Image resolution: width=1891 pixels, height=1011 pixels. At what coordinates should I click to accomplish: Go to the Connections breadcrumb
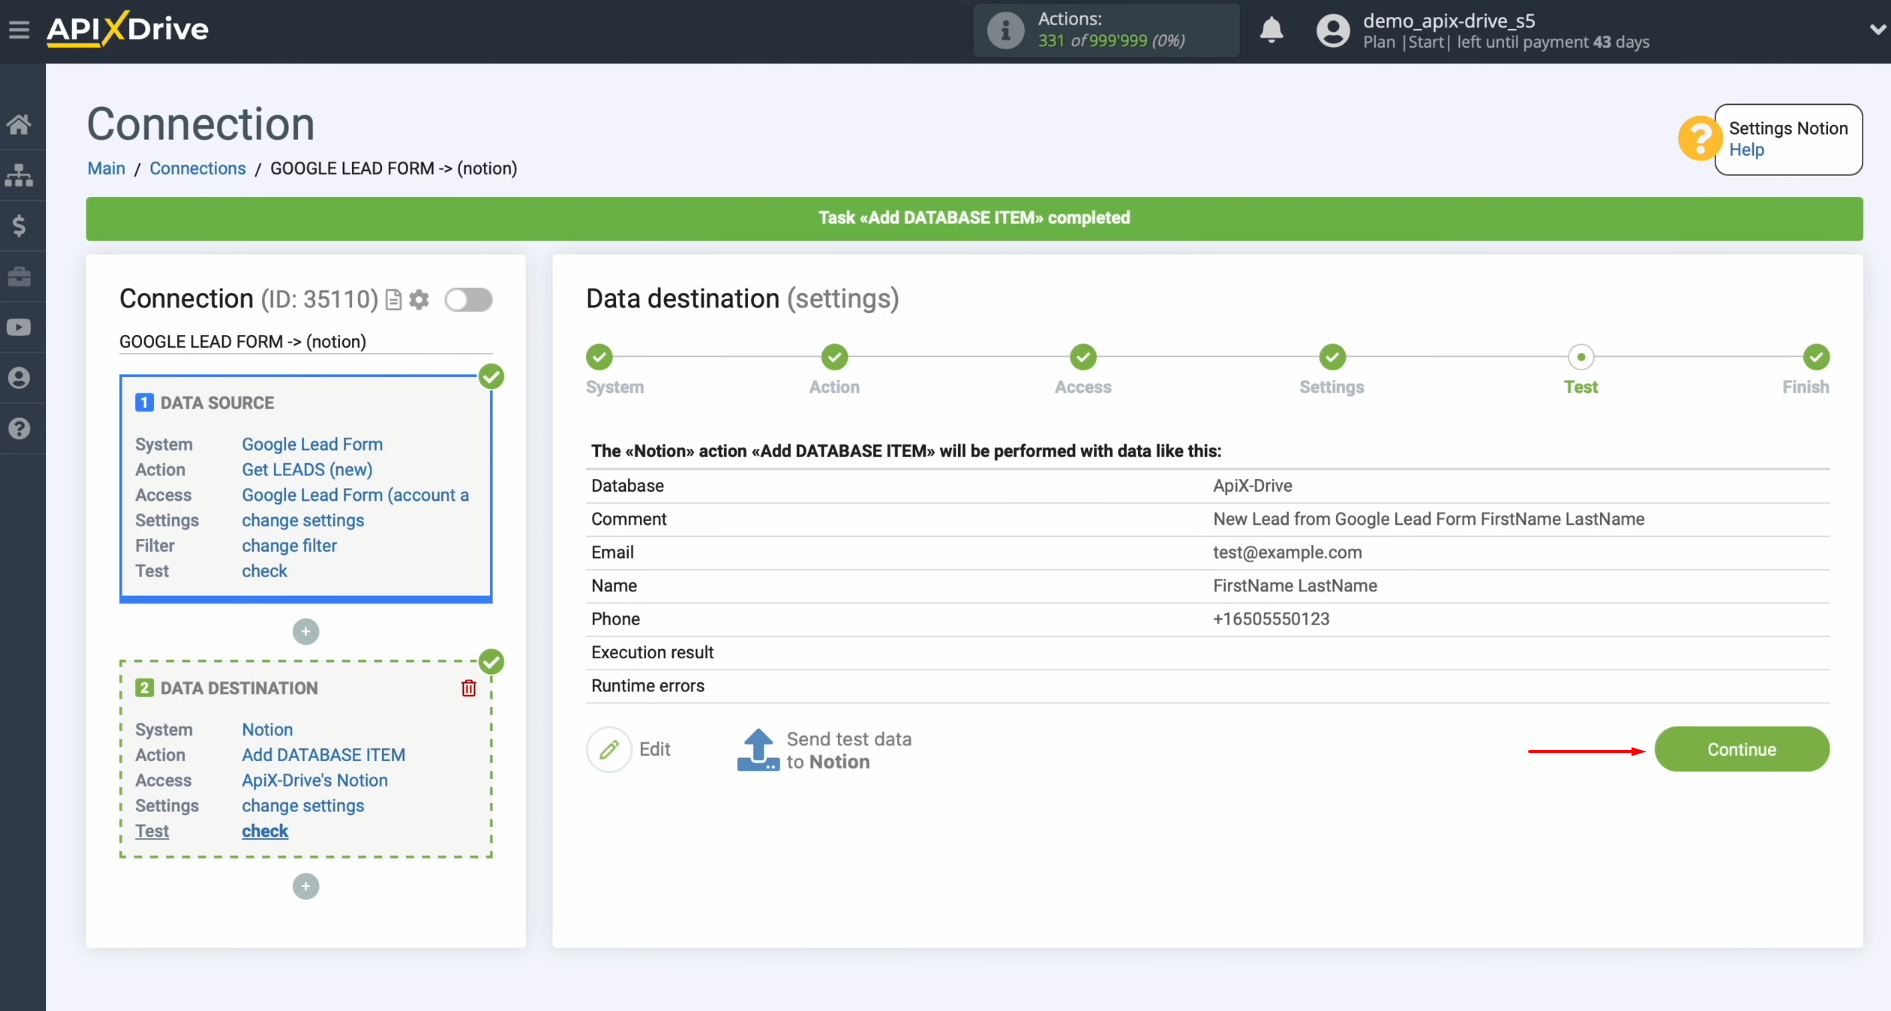tap(197, 168)
